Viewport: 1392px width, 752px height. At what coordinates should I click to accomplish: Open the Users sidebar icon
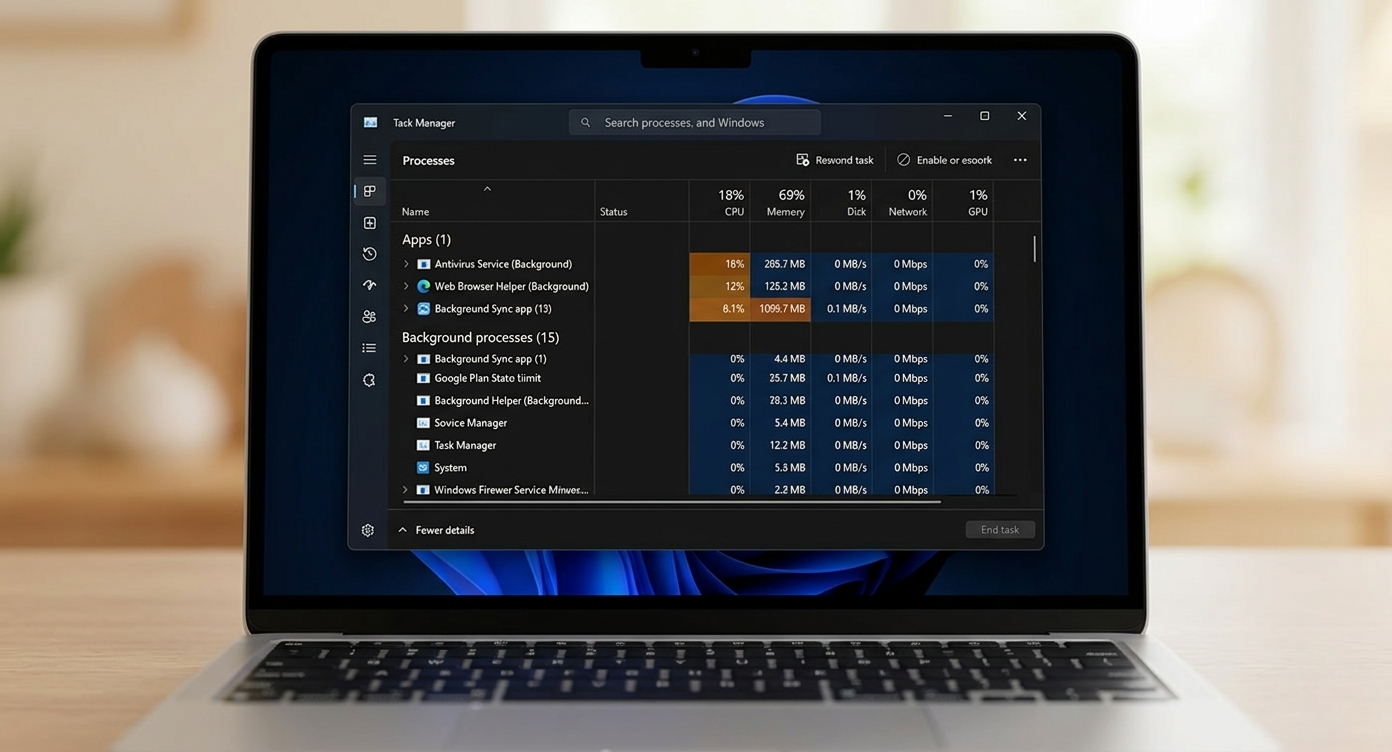369,317
